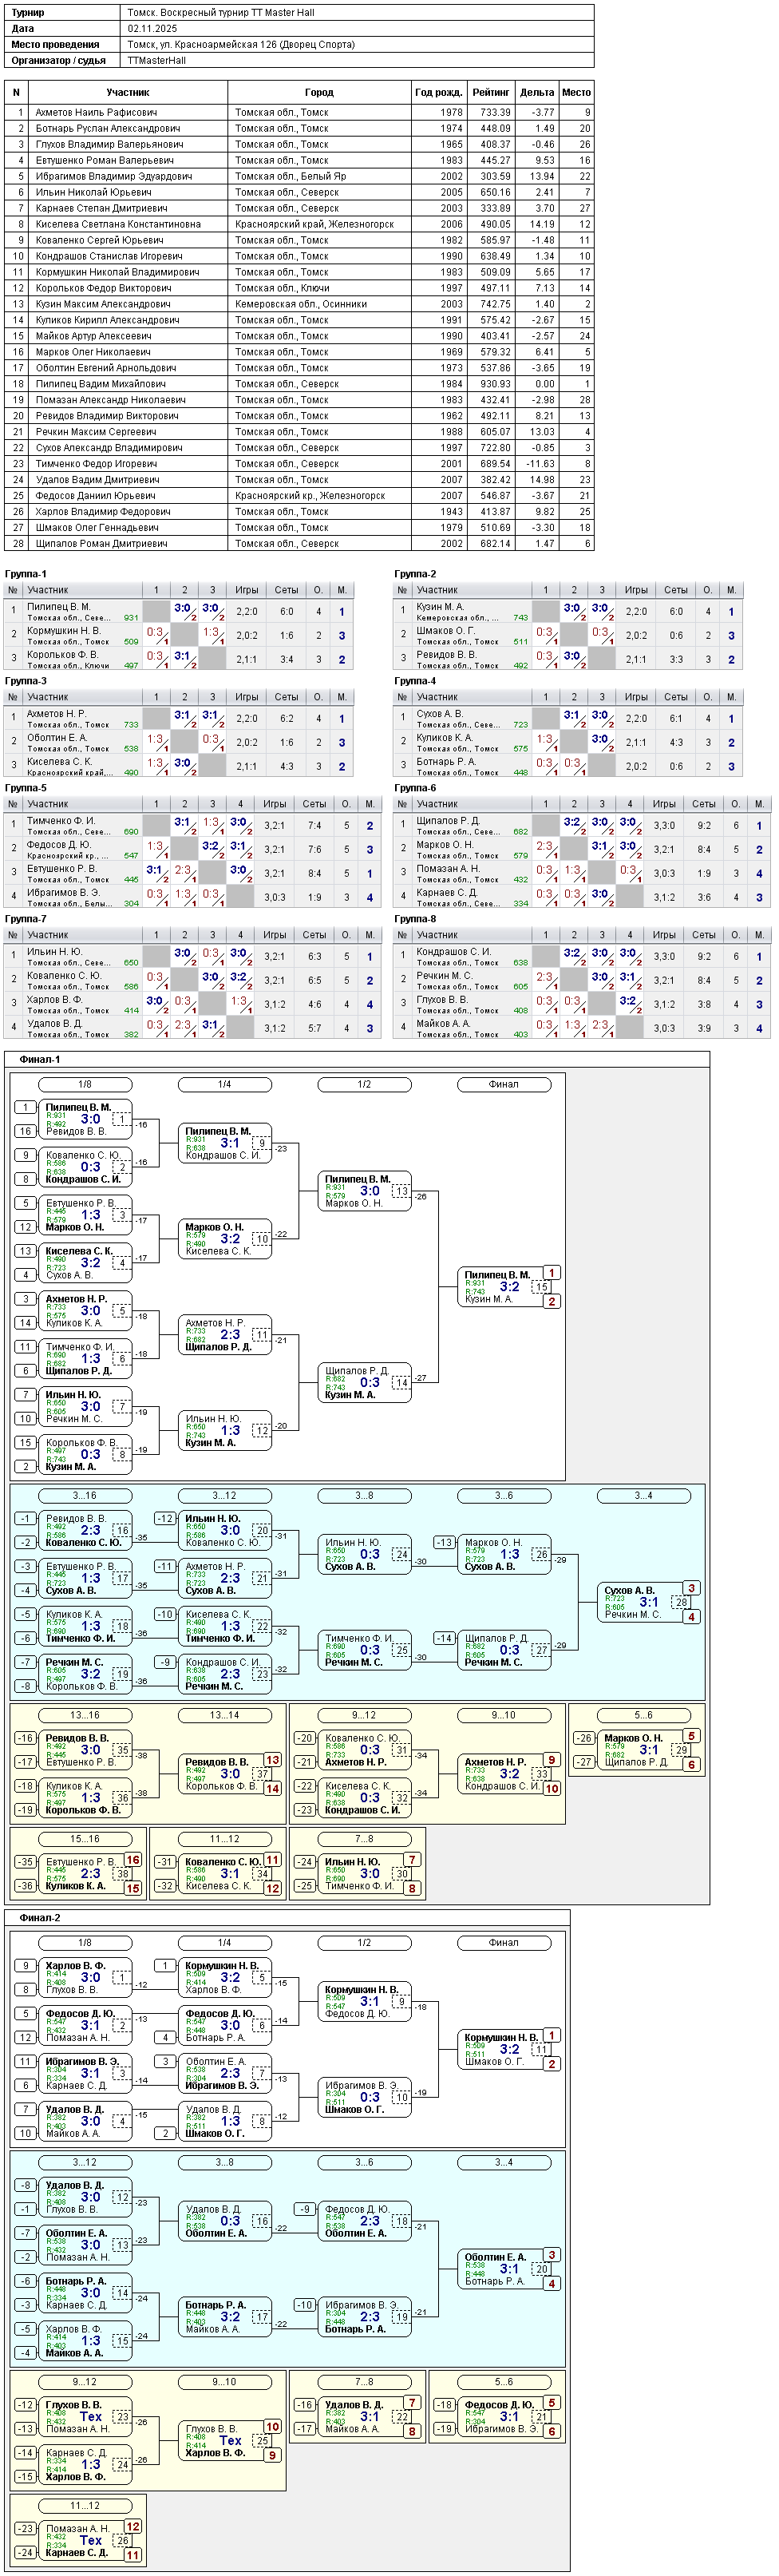779x2576 pixels.
Task: Click the organizer value 'TTMasterHall'
Action: (x=156, y=61)
